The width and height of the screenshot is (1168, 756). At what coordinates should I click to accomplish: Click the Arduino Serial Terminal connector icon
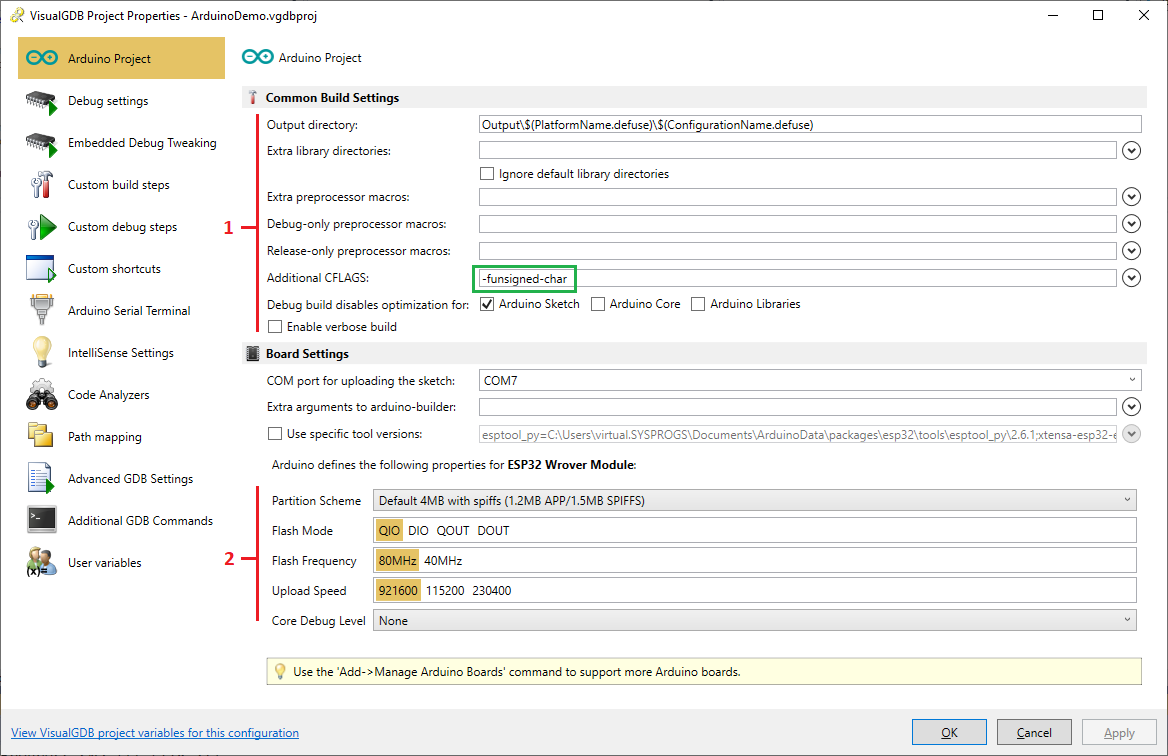(42, 310)
